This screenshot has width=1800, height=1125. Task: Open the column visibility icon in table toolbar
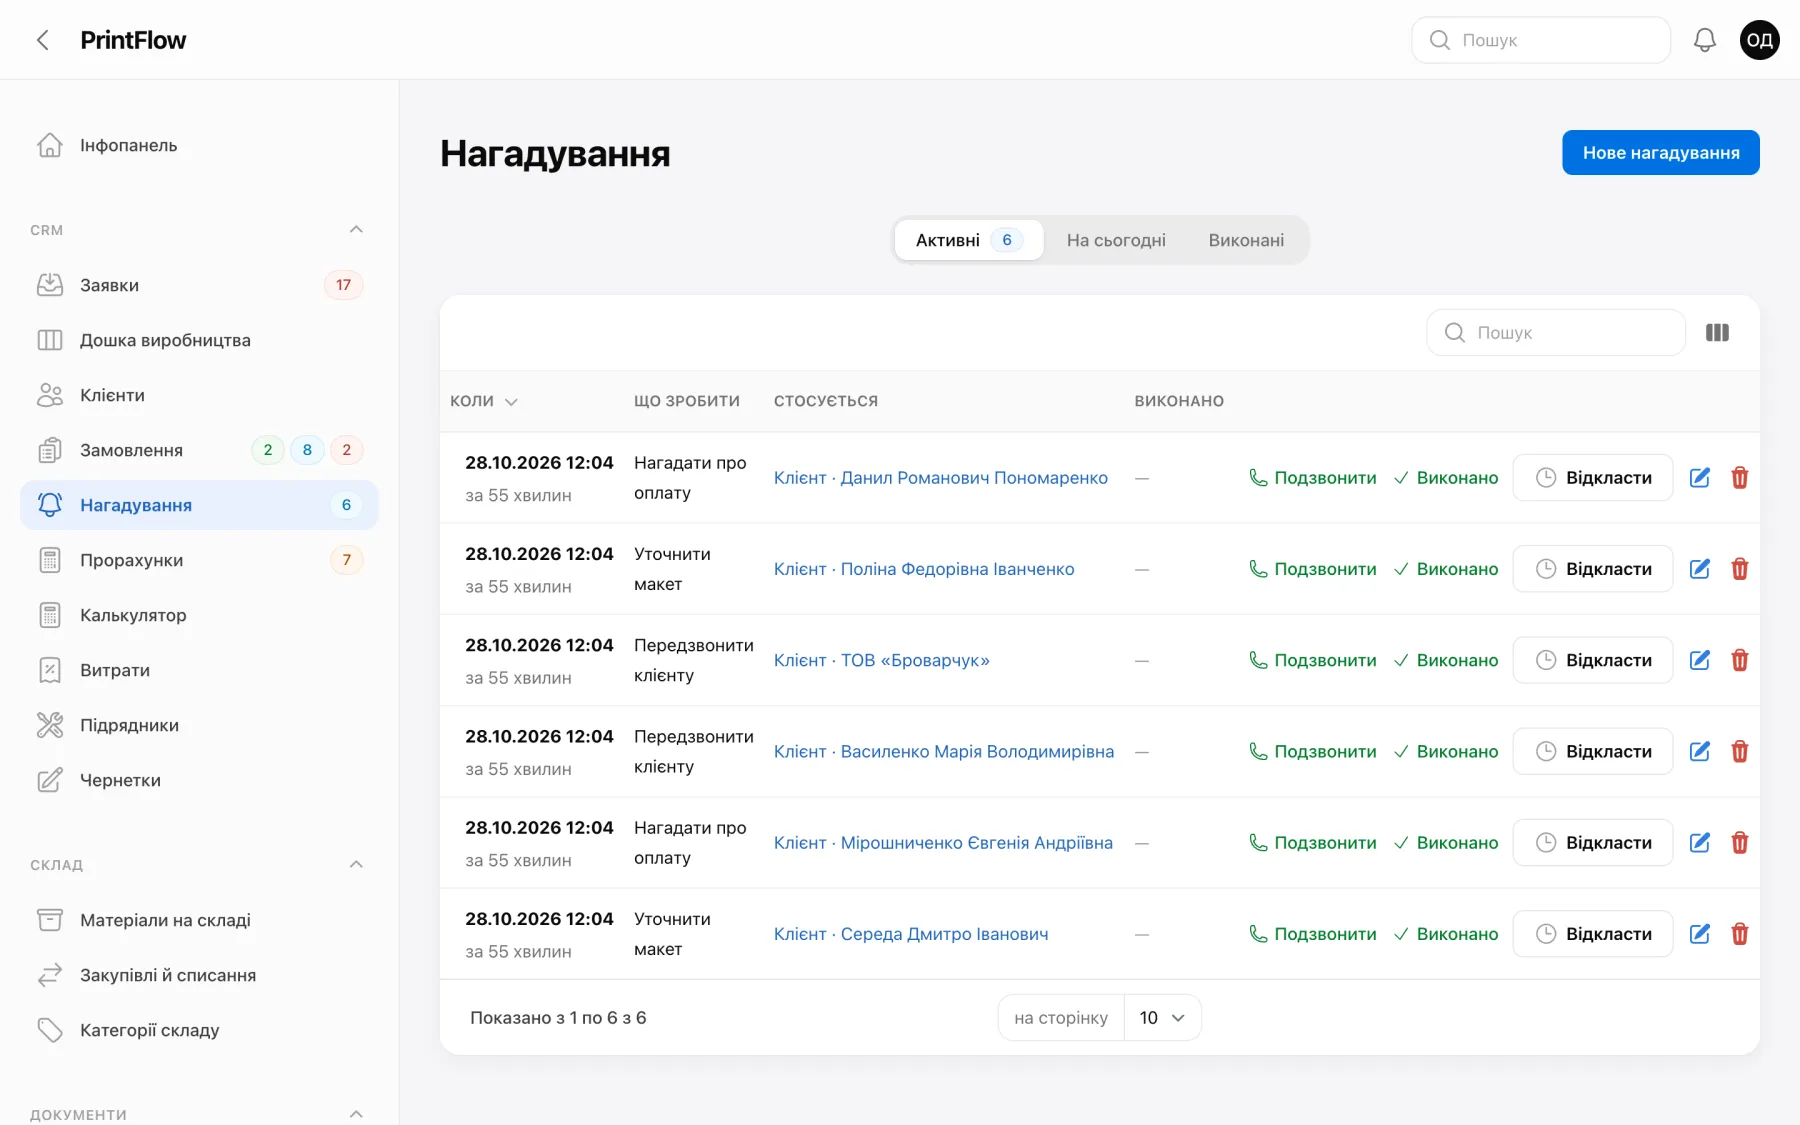tap(1717, 332)
